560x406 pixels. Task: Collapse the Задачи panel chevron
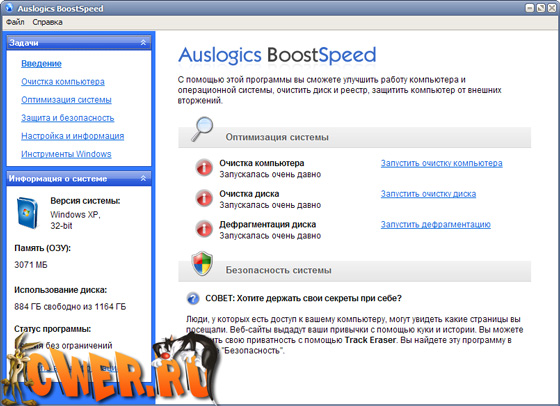pyautogui.click(x=143, y=42)
